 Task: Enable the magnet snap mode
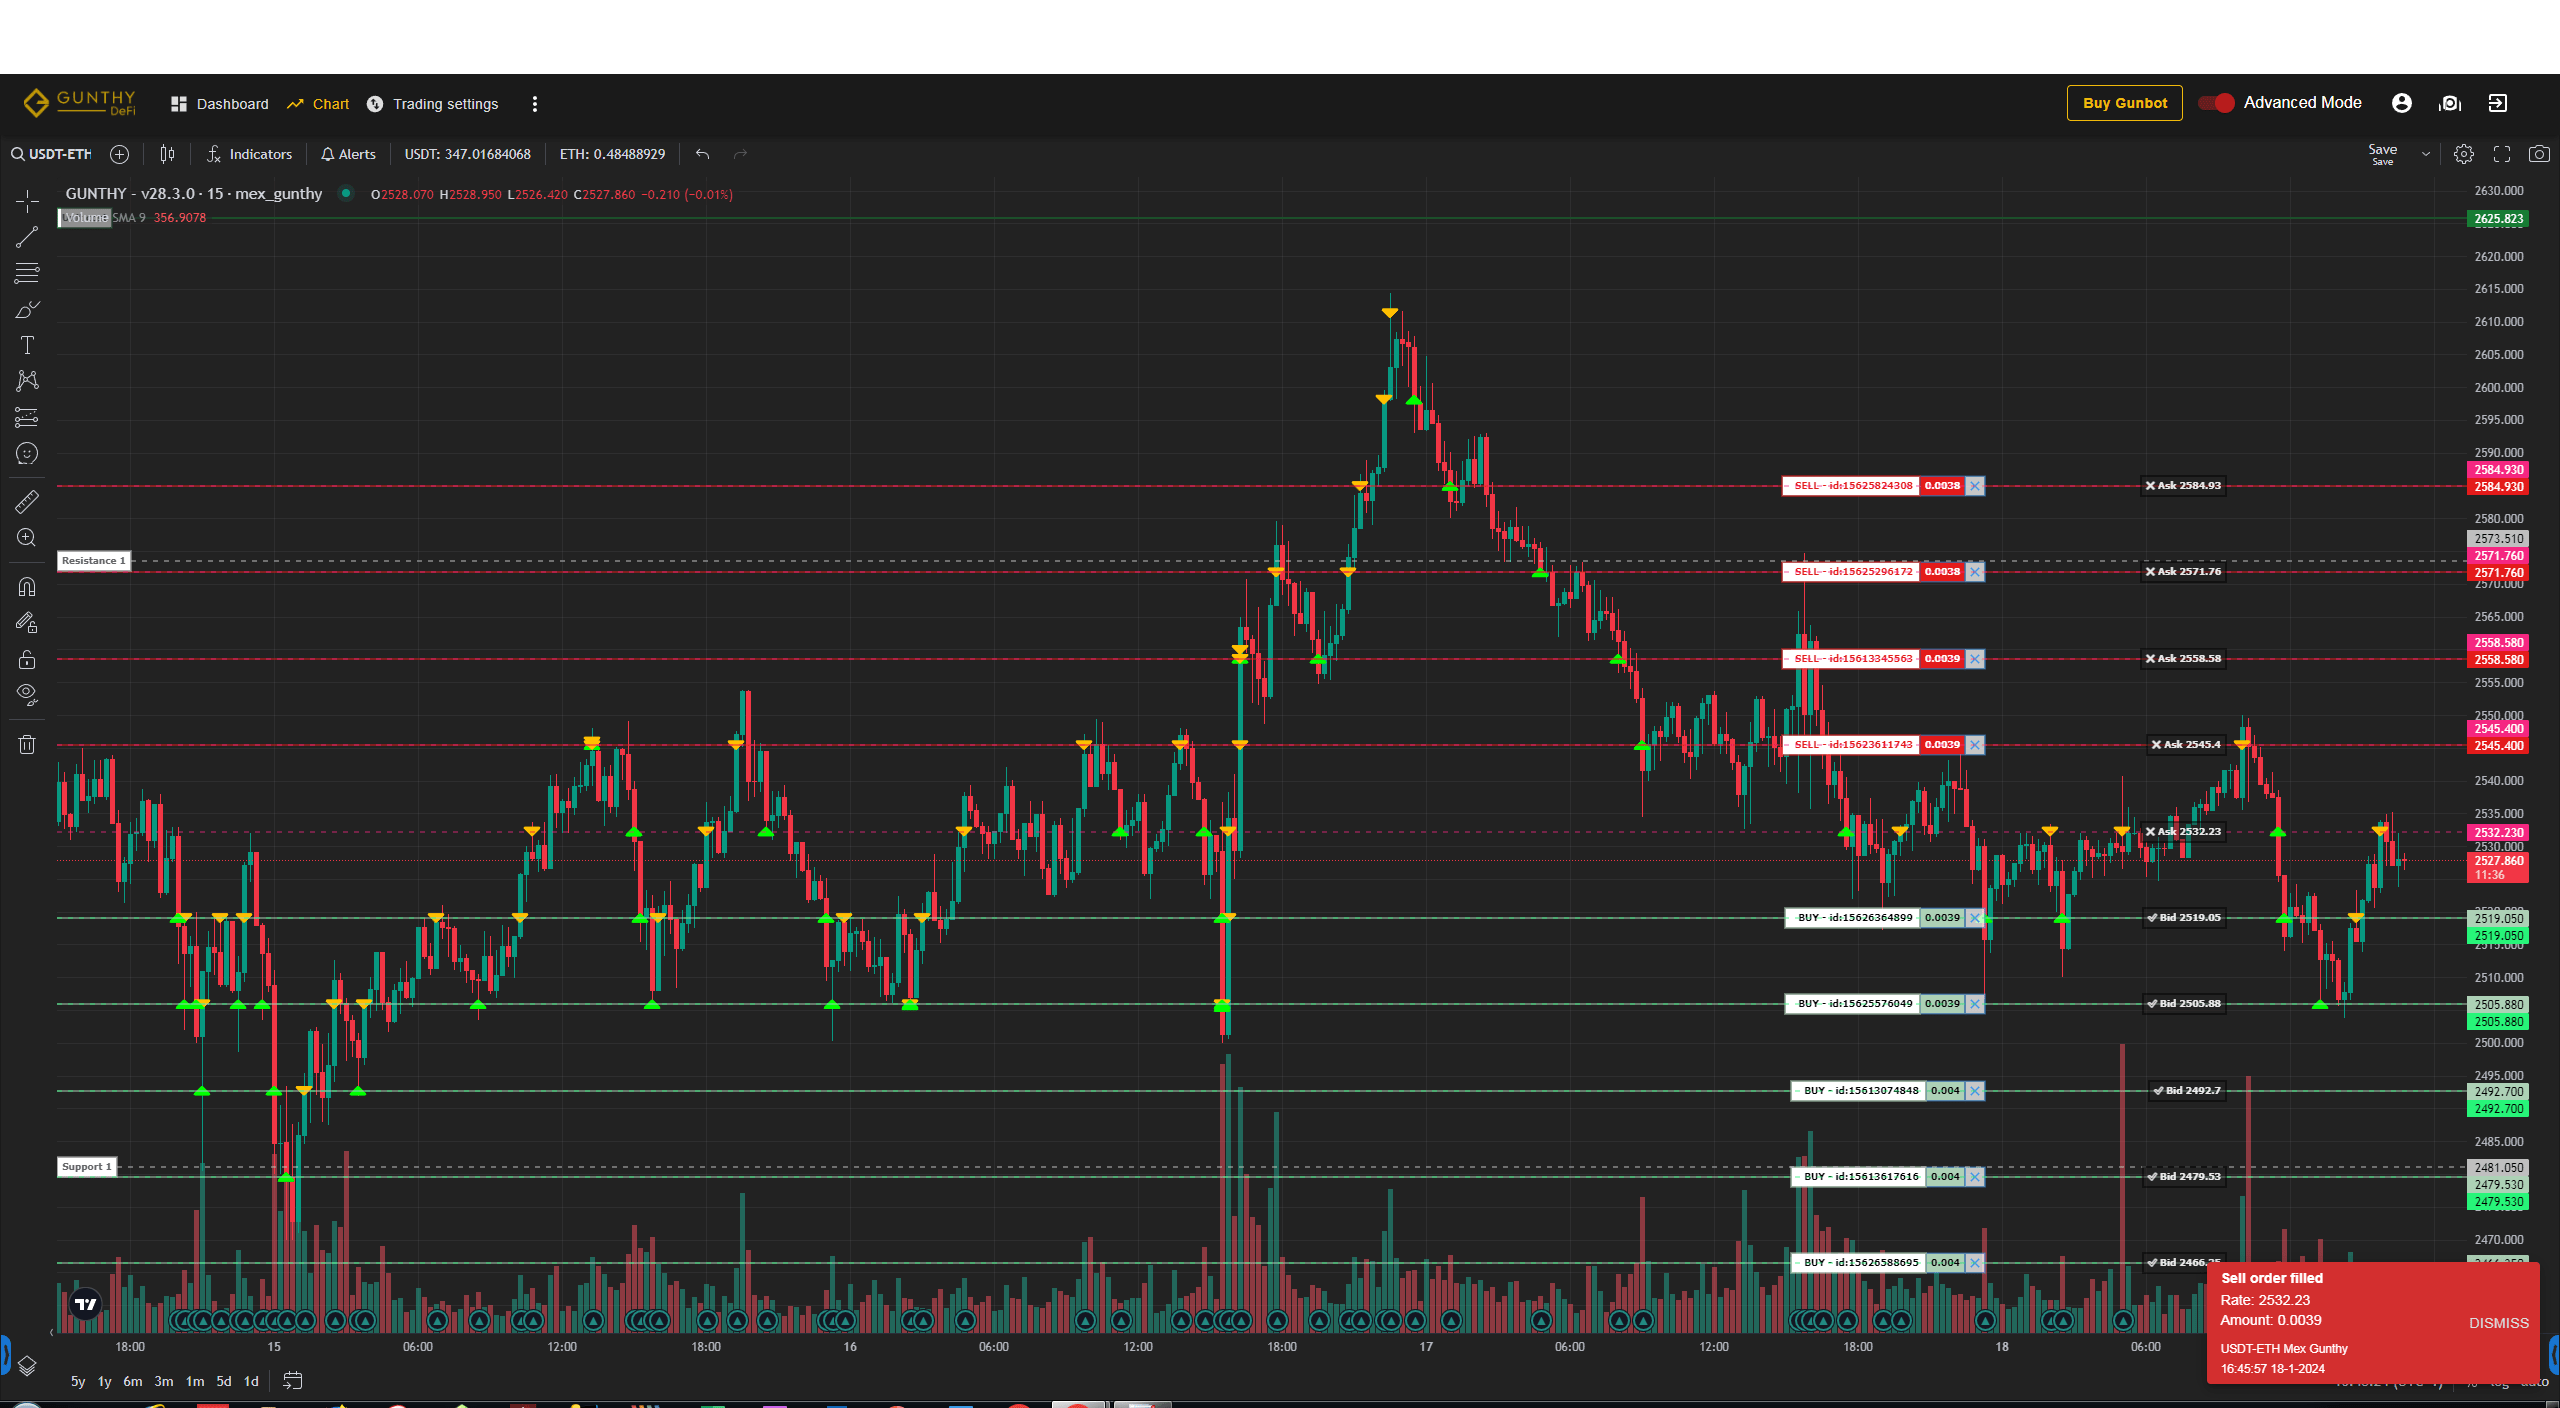coord(27,587)
